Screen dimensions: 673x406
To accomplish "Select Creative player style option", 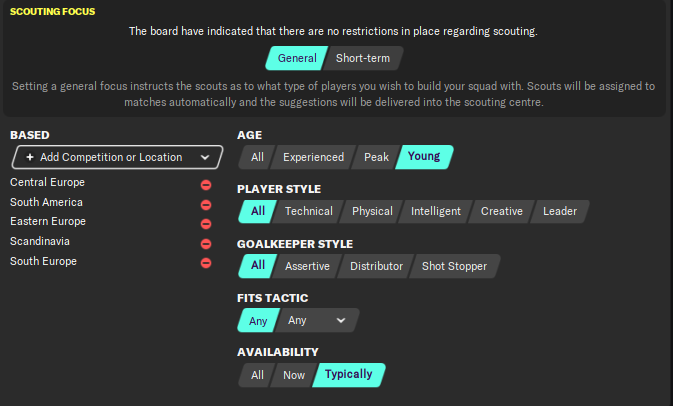I will coord(501,212).
